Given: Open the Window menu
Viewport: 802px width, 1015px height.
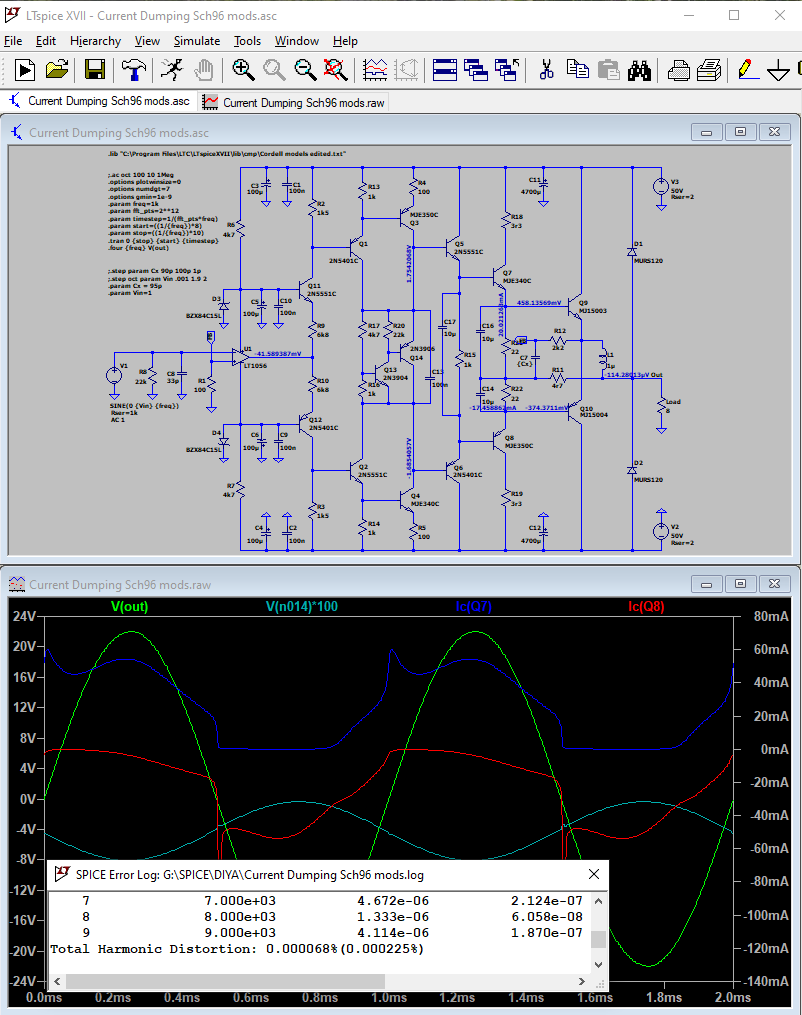Looking at the screenshot, I should [x=296, y=41].
